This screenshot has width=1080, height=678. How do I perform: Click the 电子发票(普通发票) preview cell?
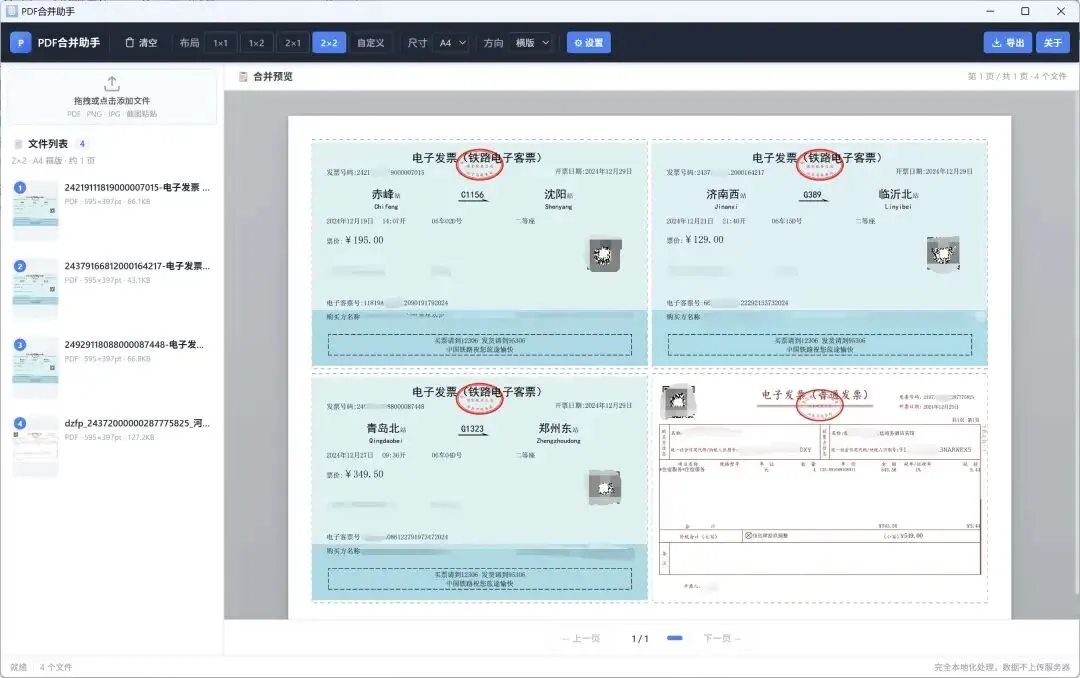pos(820,487)
